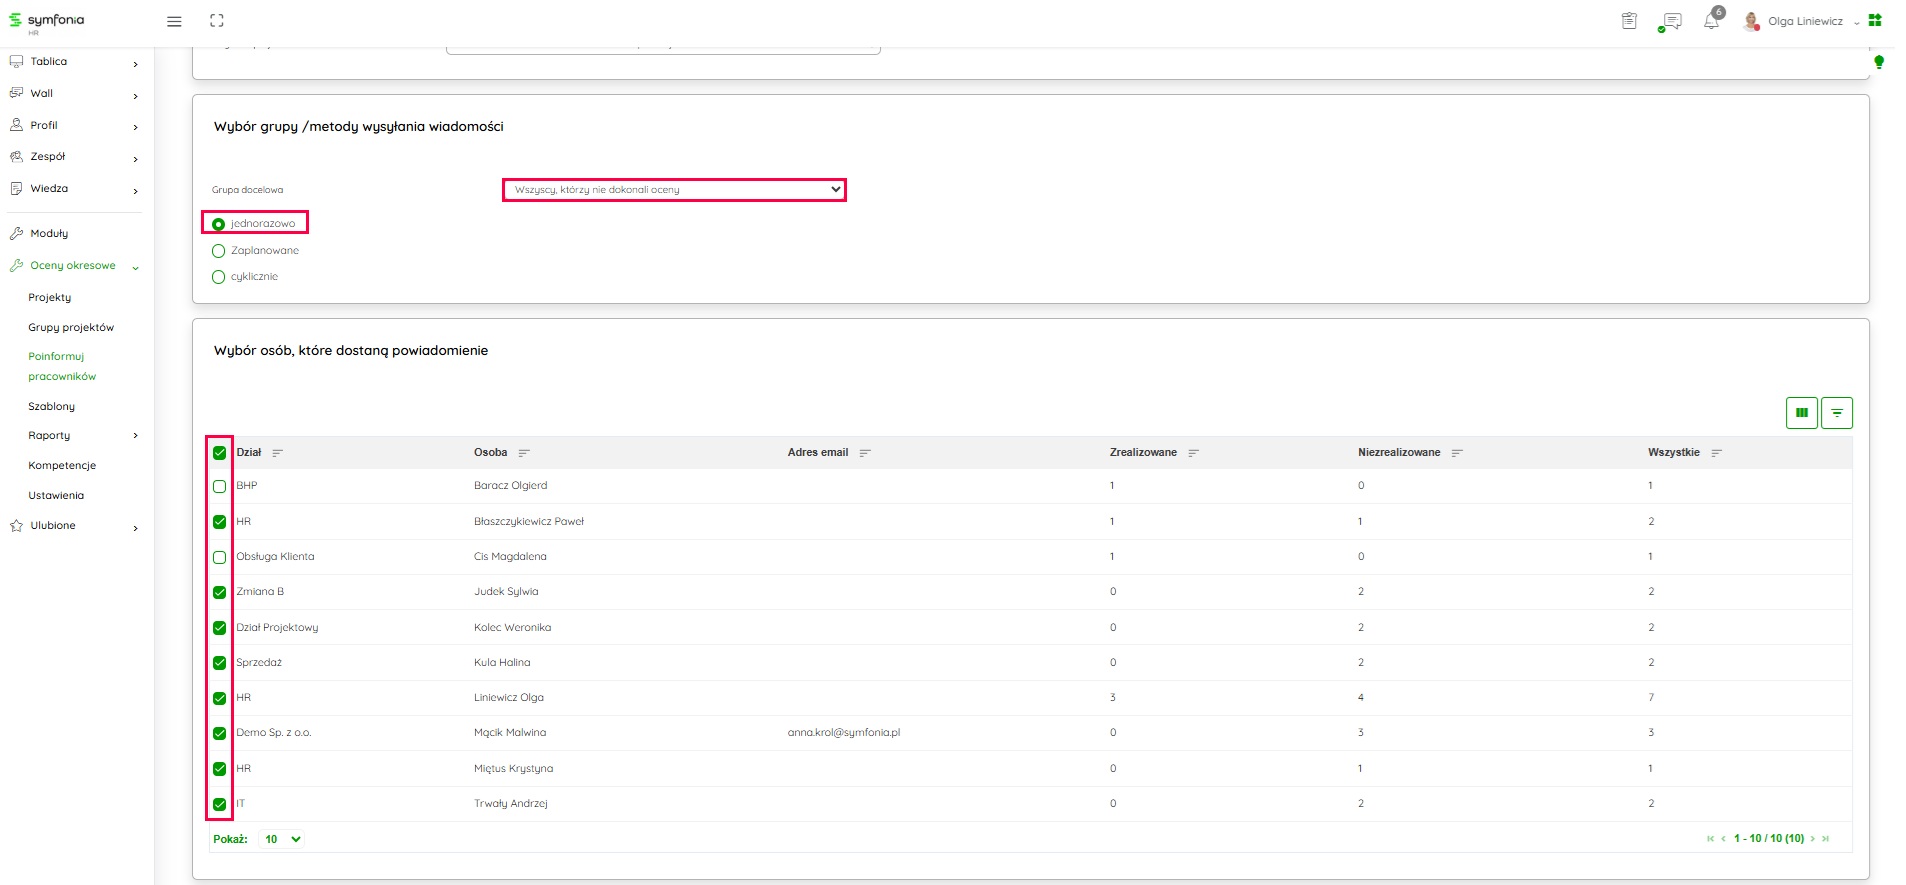The width and height of the screenshot is (1906, 885).
Task: Open the chat messages icon
Action: coord(1670,21)
